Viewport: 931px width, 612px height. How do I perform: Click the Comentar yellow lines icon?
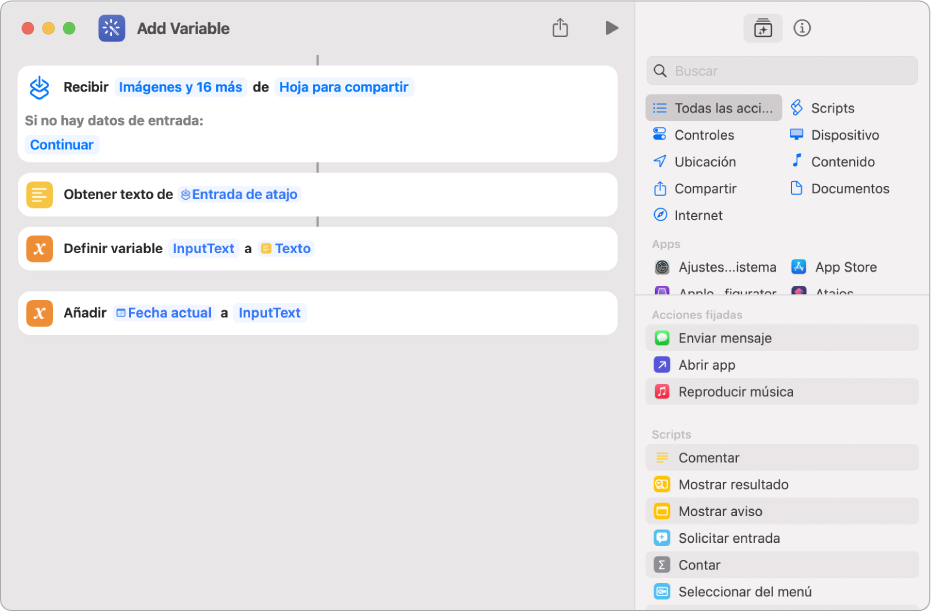[661, 458]
